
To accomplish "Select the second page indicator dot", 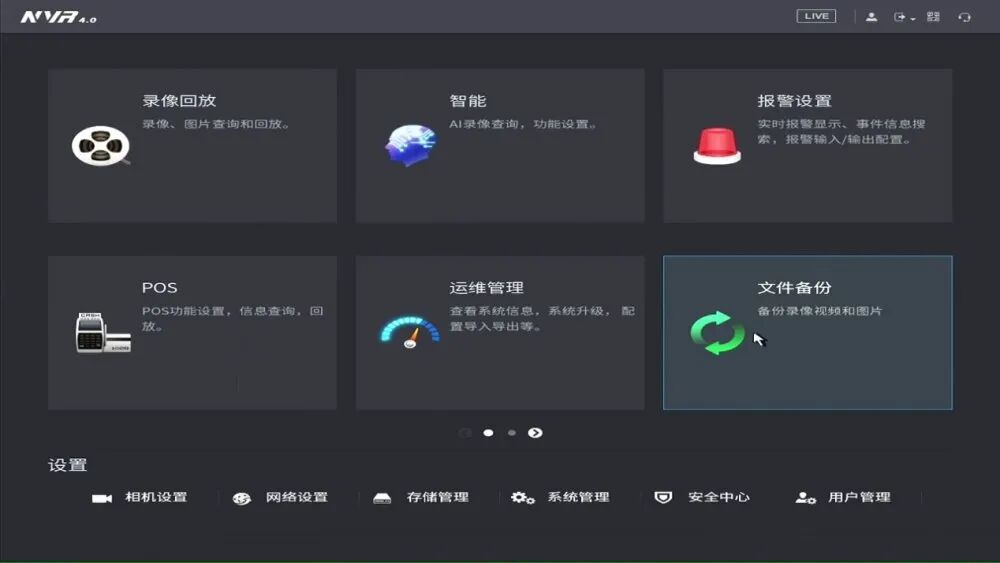I will click(x=511, y=433).
